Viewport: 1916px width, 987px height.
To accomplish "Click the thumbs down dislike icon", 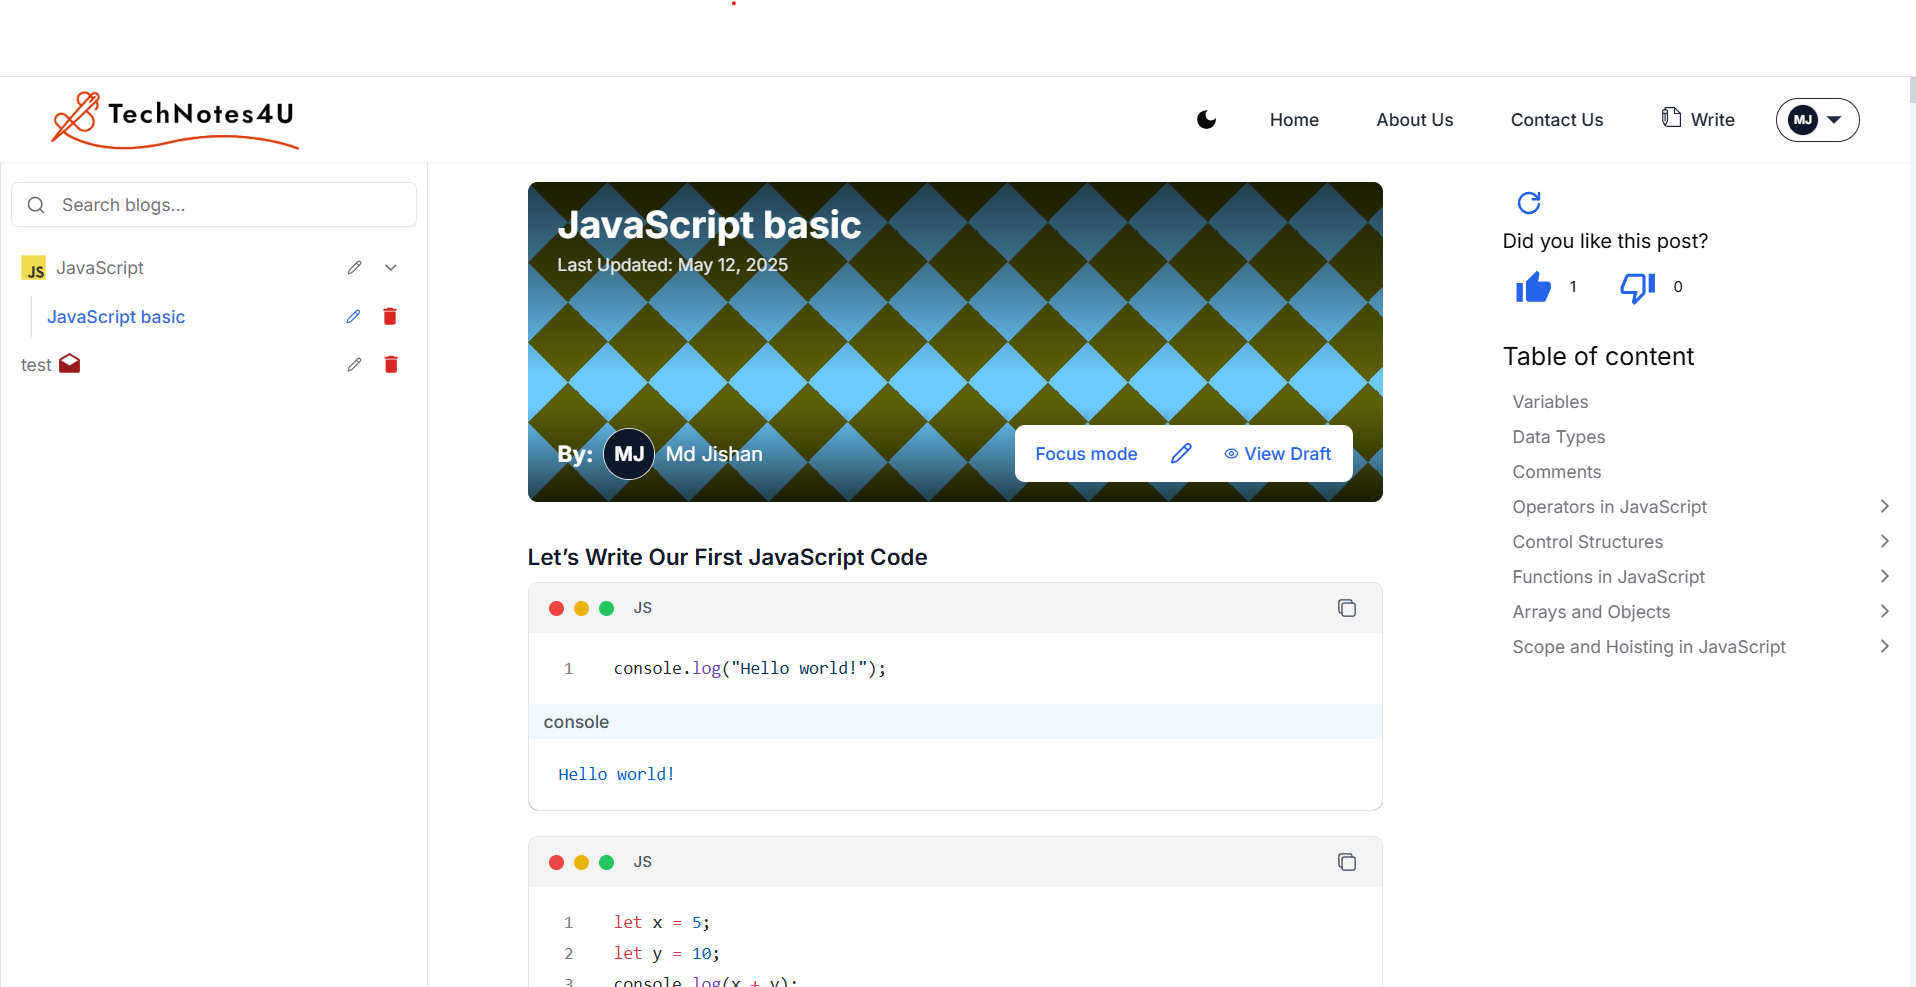I will [x=1637, y=287].
